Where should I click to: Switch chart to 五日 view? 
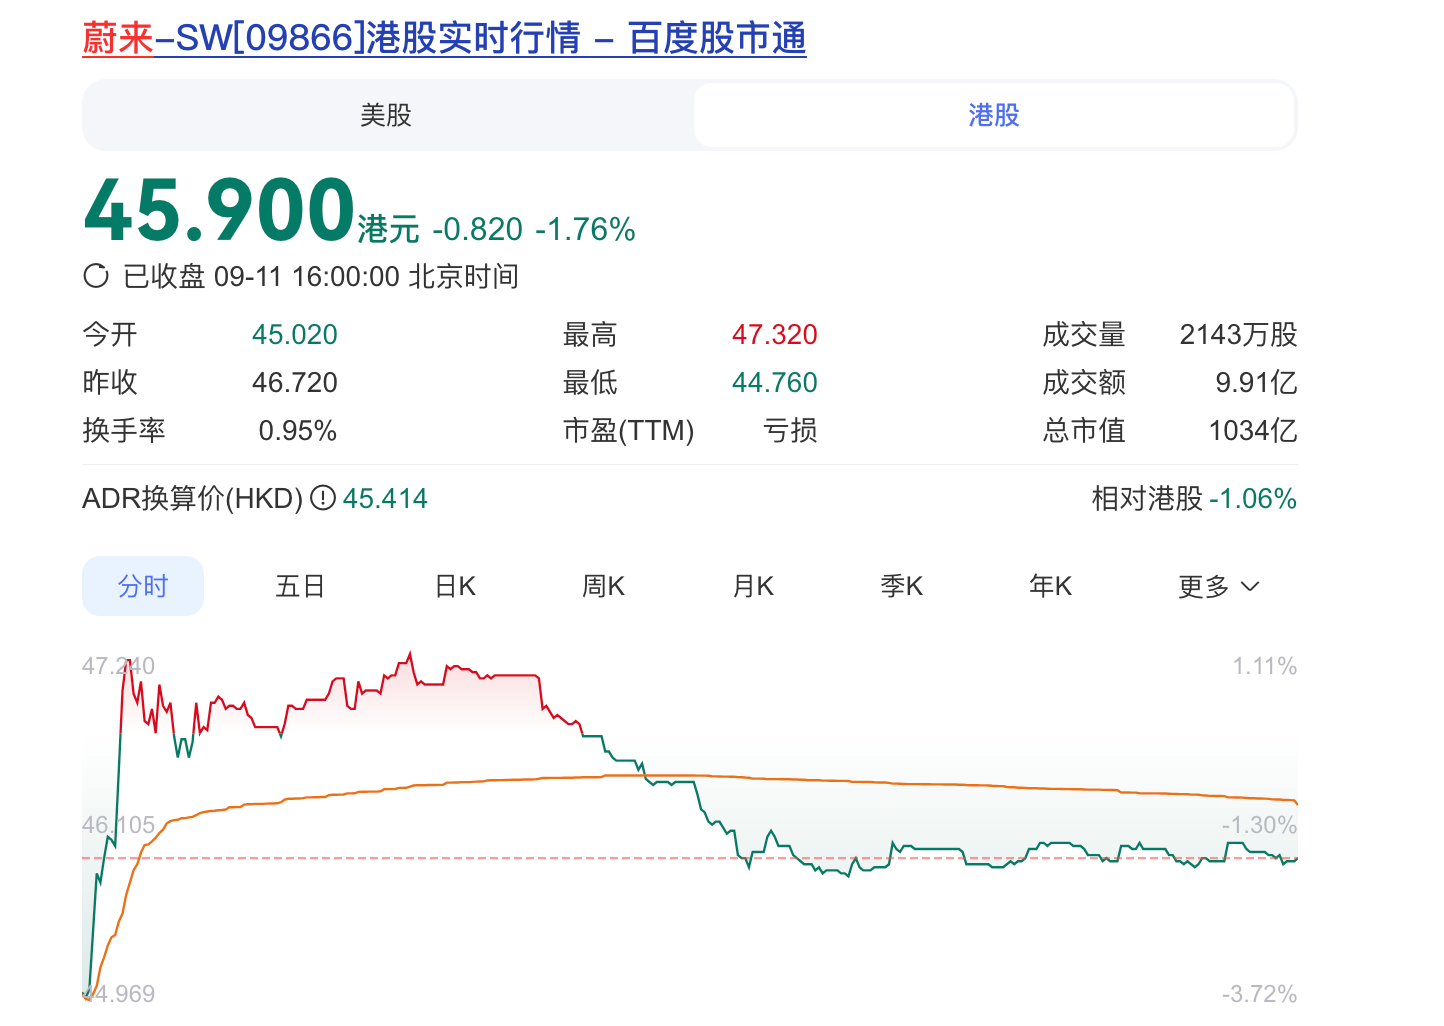[300, 586]
